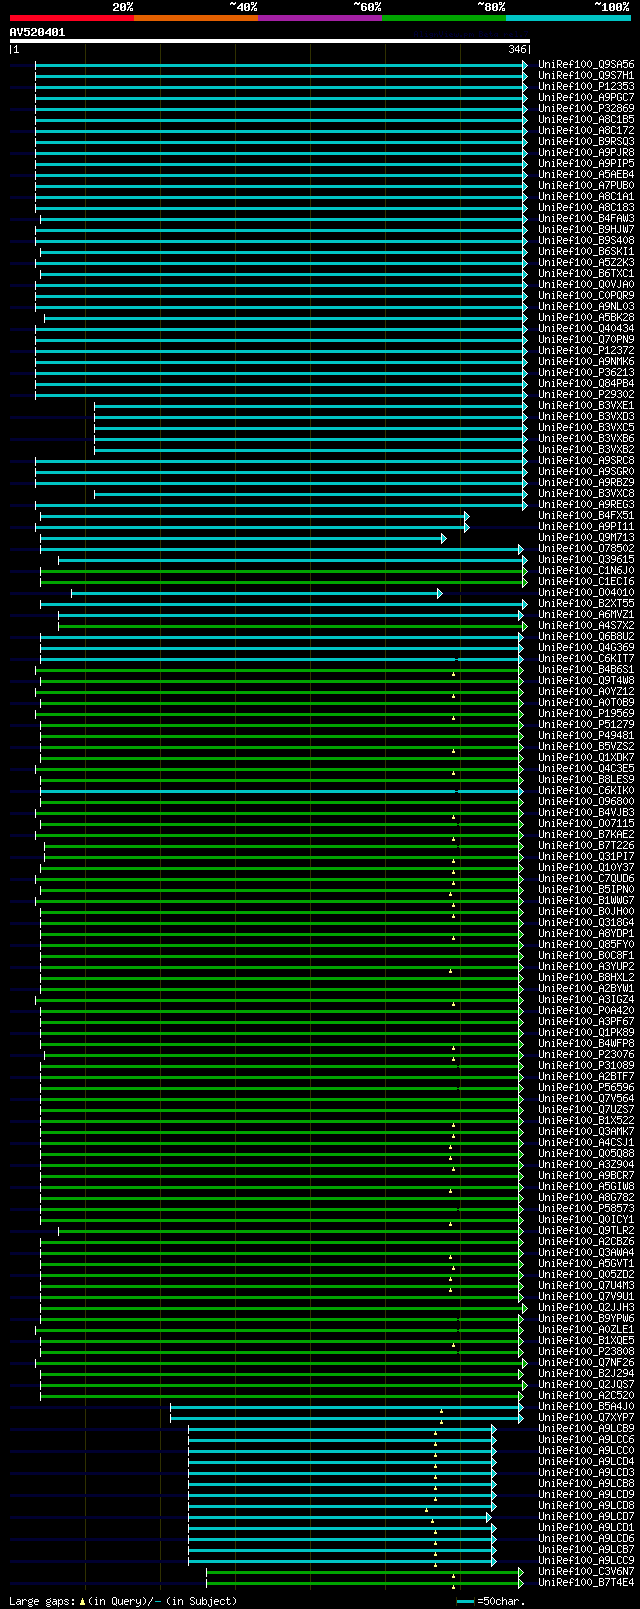Select the UniRef100_A9RBZ9 label

pyautogui.click(x=586, y=483)
